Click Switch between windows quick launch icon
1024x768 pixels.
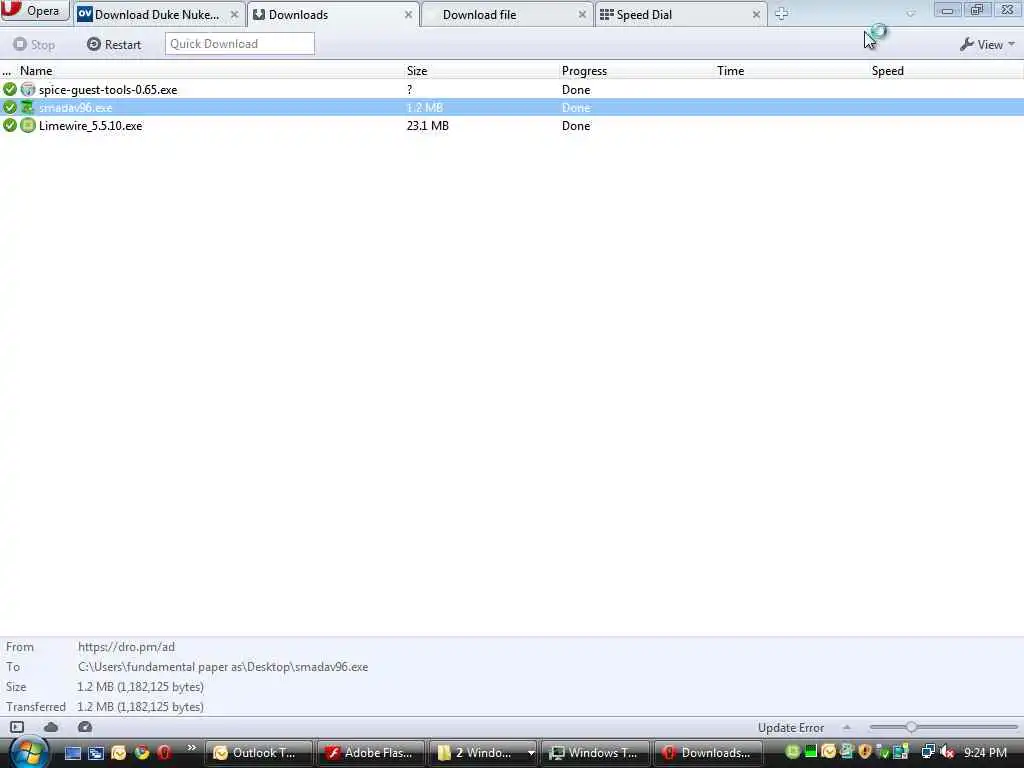click(96, 753)
